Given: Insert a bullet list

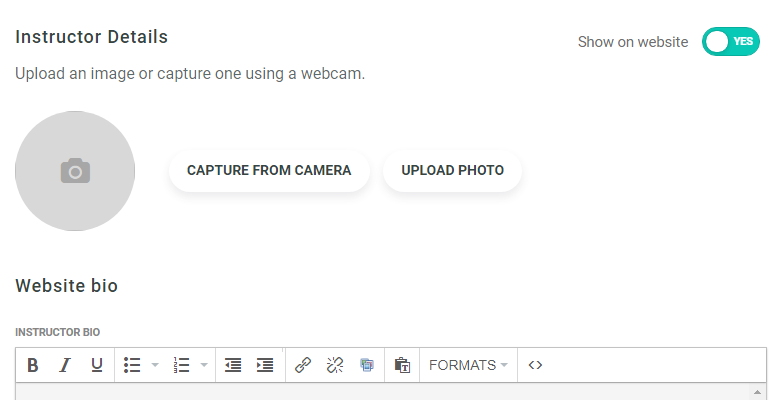Looking at the screenshot, I should 132,365.
